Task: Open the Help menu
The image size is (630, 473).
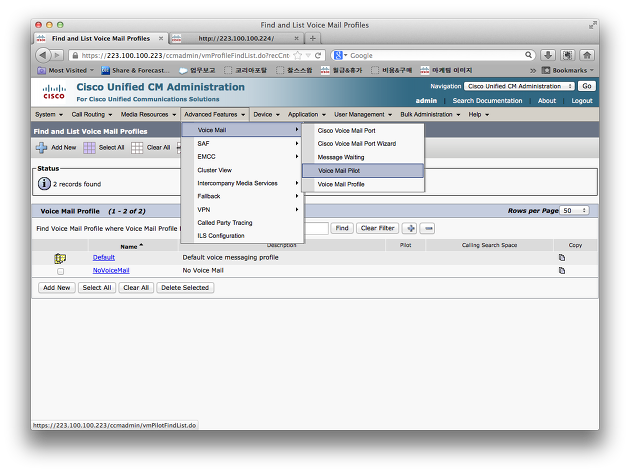Action: (479, 115)
